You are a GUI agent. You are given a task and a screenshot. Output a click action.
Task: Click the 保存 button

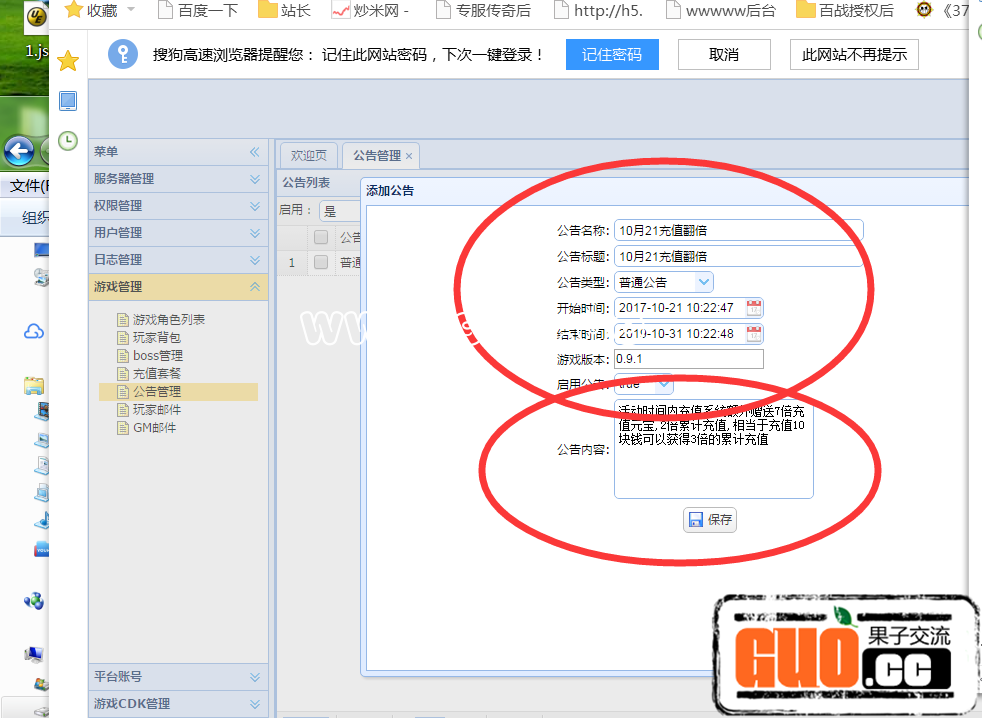coord(710,520)
